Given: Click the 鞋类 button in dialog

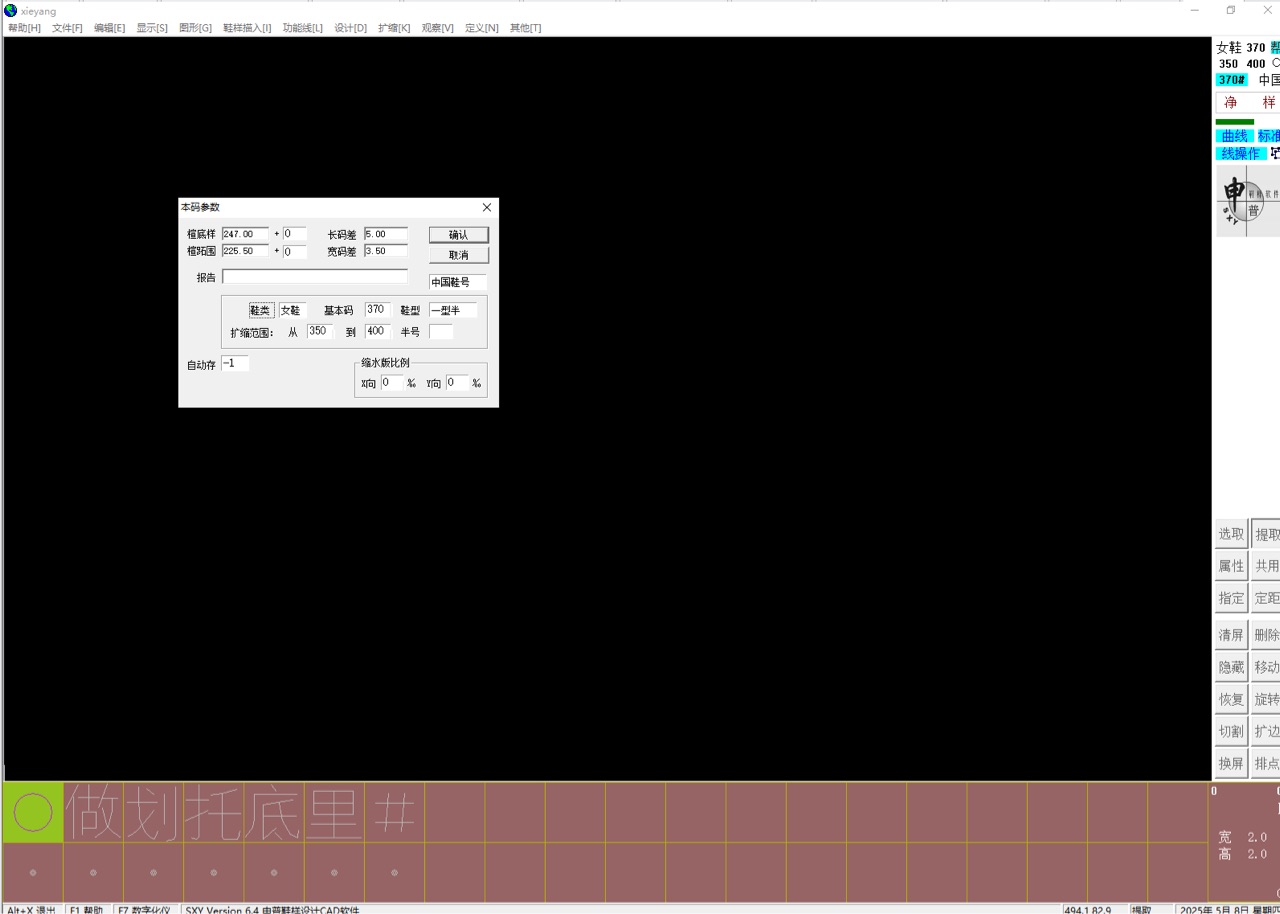Looking at the screenshot, I should pos(260,310).
